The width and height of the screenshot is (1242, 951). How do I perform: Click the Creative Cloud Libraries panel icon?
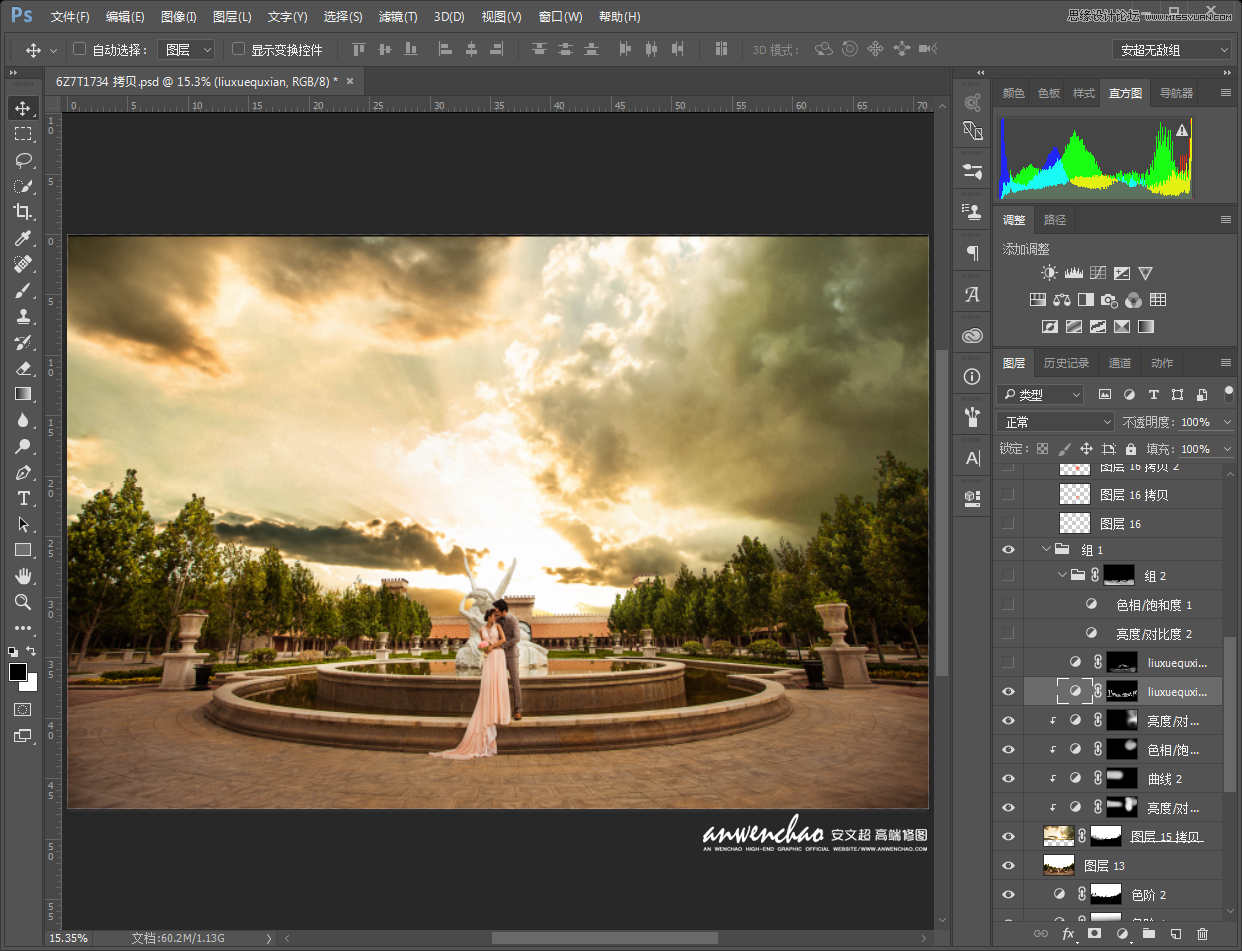(972, 336)
